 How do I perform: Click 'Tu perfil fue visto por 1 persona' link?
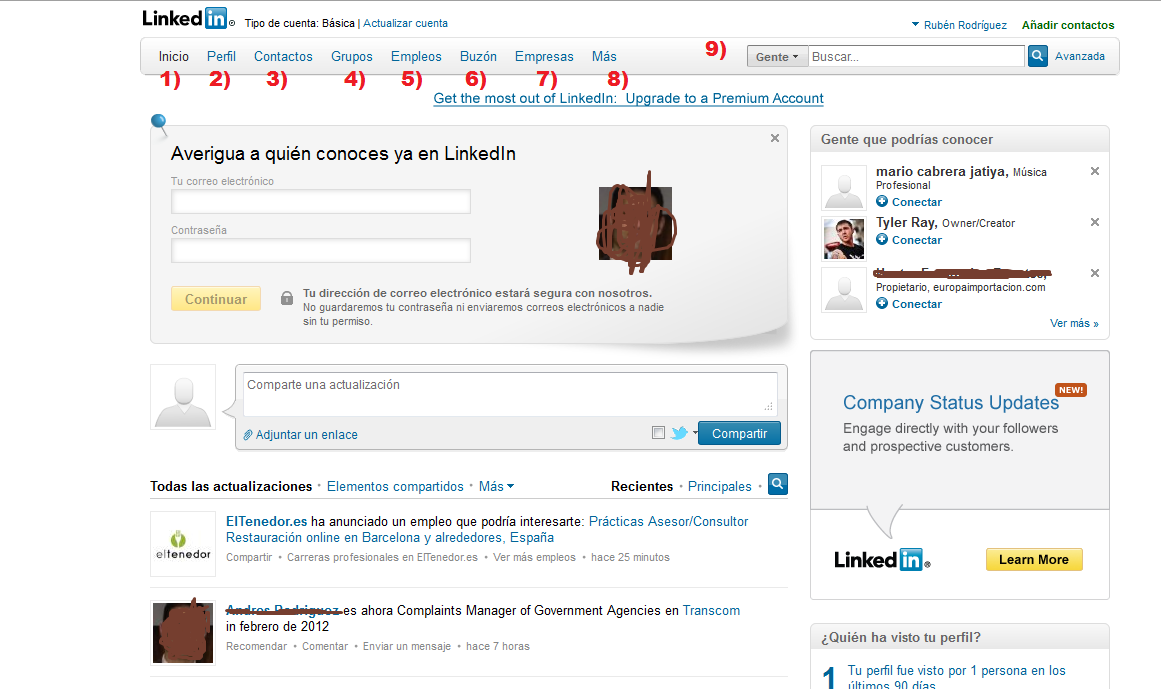point(957,678)
